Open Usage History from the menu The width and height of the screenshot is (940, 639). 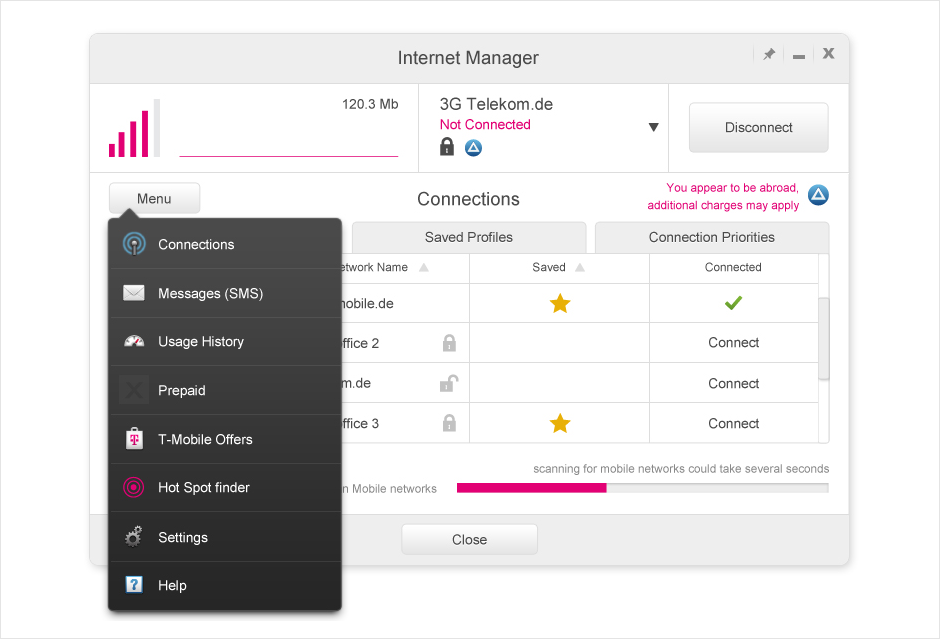pyautogui.click(x=225, y=342)
